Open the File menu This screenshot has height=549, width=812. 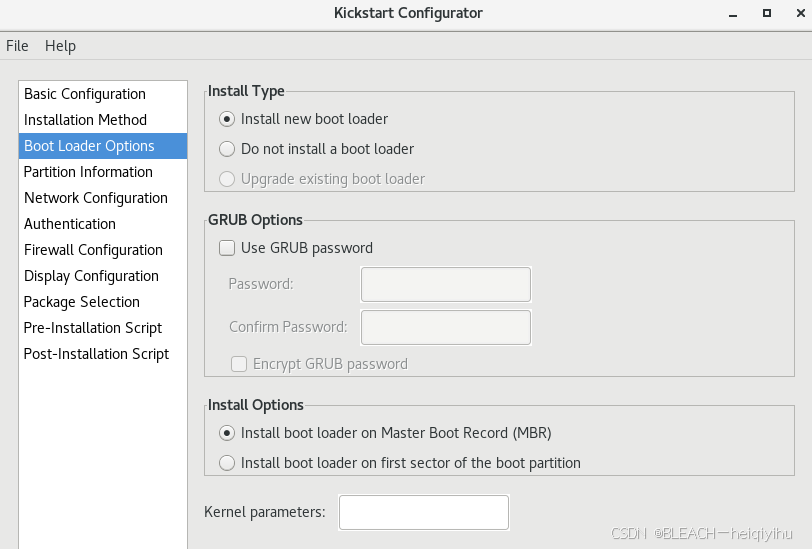point(17,46)
